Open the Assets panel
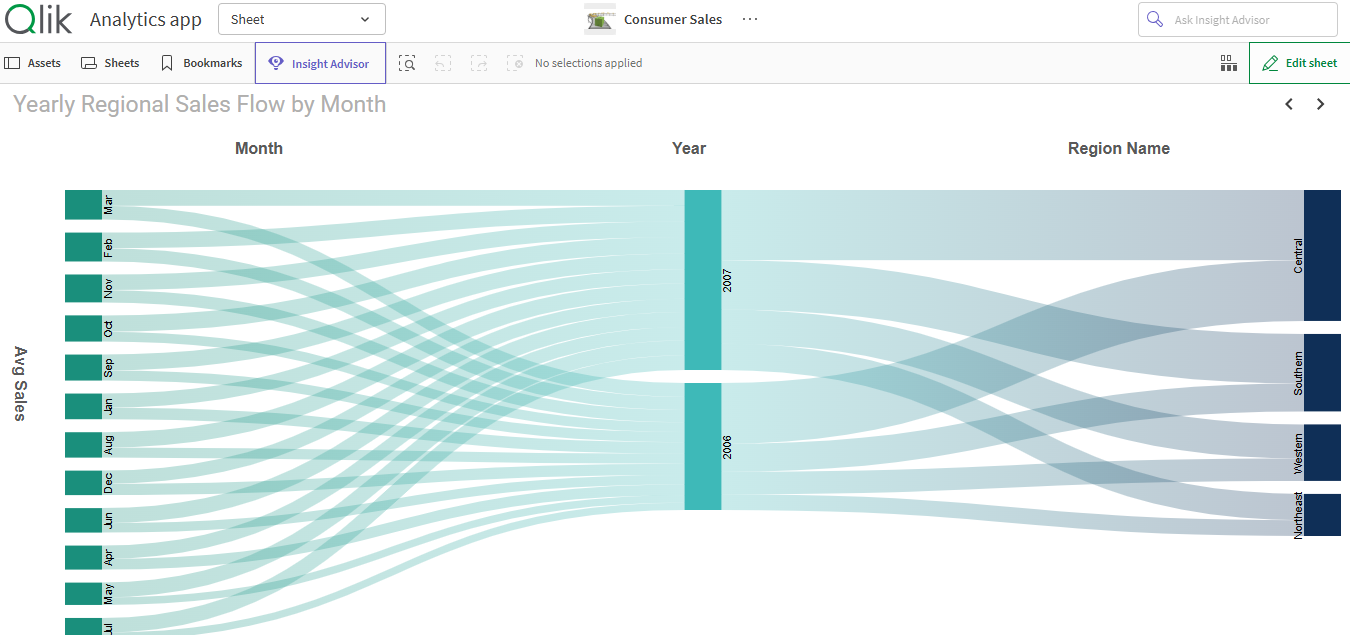Image resolution: width=1350 pixels, height=644 pixels. click(33, 62)
